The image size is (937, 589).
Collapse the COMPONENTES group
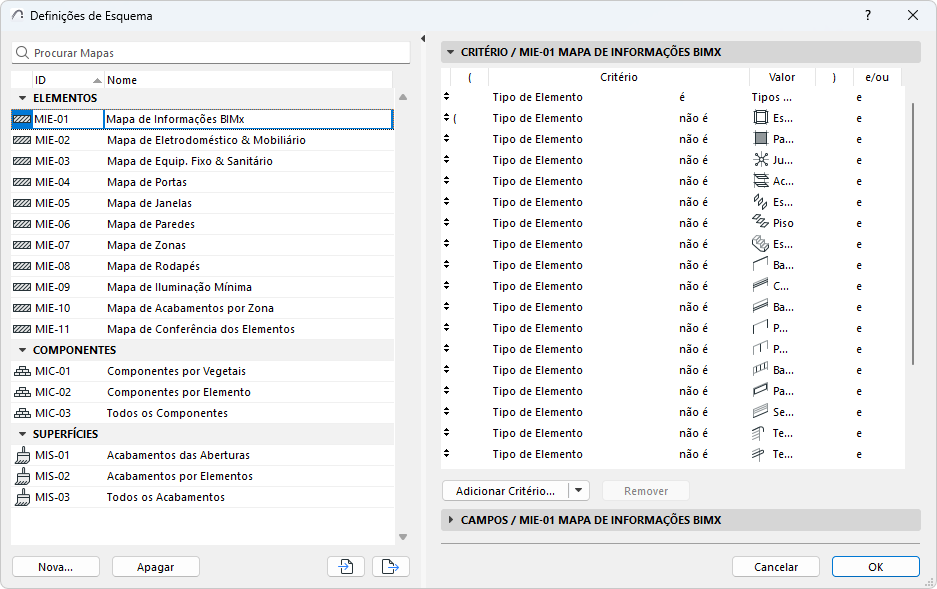[x=22, y=350]
